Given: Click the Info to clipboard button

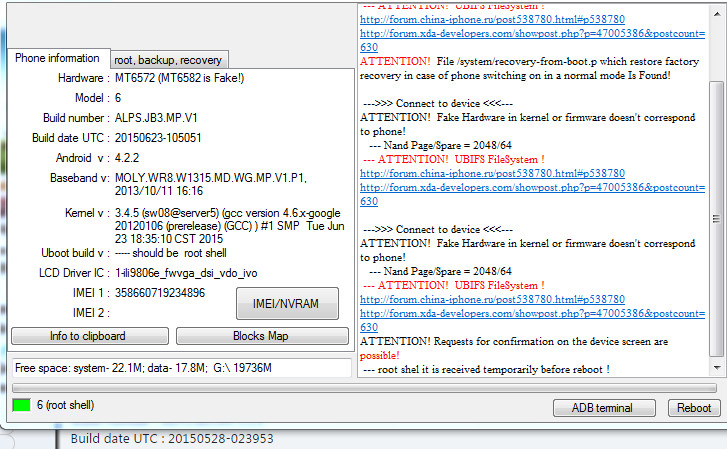Looking at the screenshot, I should [88, 336].
